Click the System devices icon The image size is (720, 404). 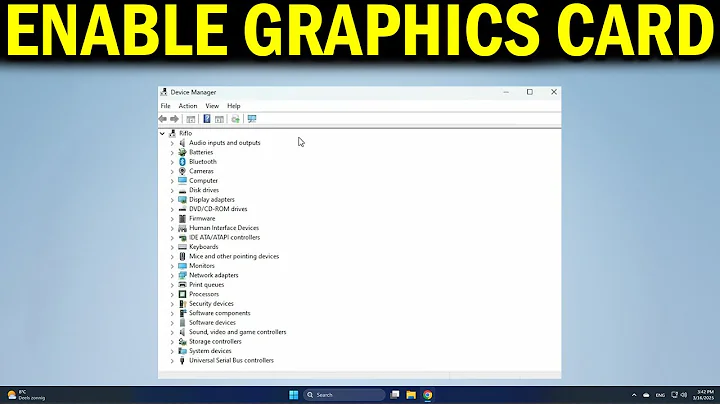pos(182,351)
